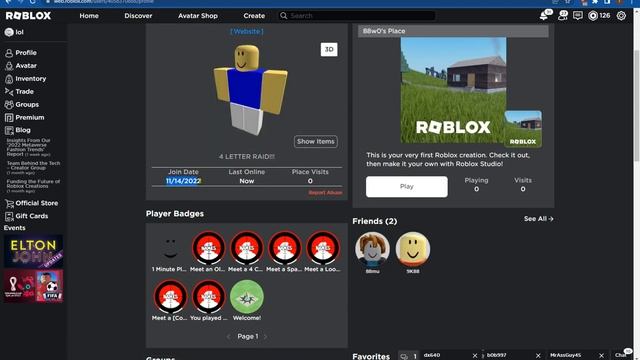
Task: Click the You played ... badge icon
Action: click(209, 296)
